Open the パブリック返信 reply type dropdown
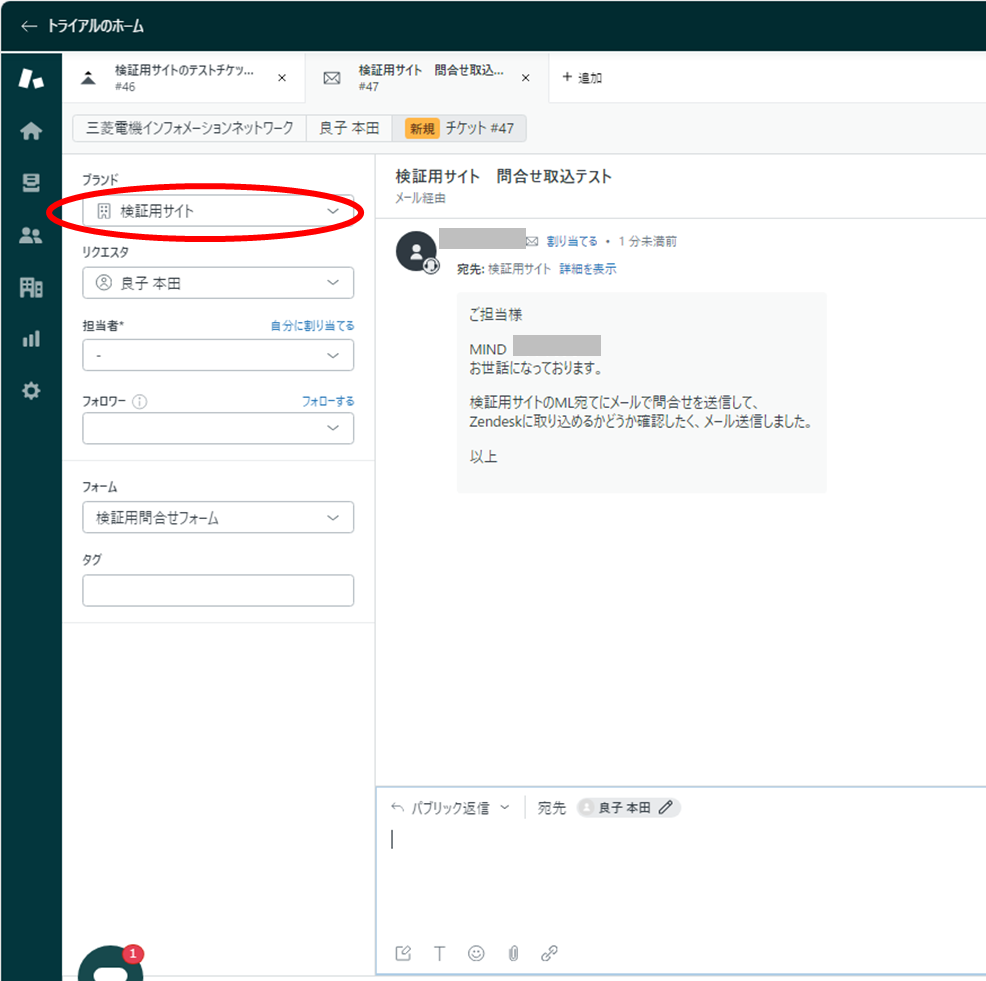Viewport: 986px width, 981px height. (x=451, y=808)
